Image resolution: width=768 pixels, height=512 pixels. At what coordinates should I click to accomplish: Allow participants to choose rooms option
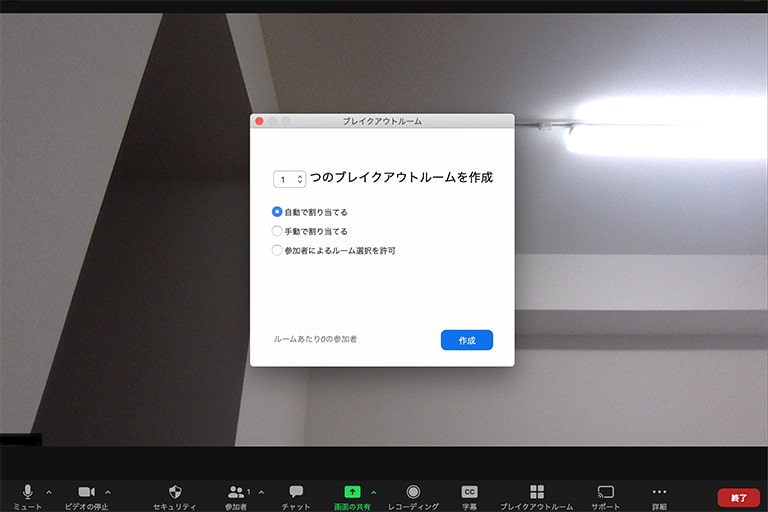[x=277, y=250]
